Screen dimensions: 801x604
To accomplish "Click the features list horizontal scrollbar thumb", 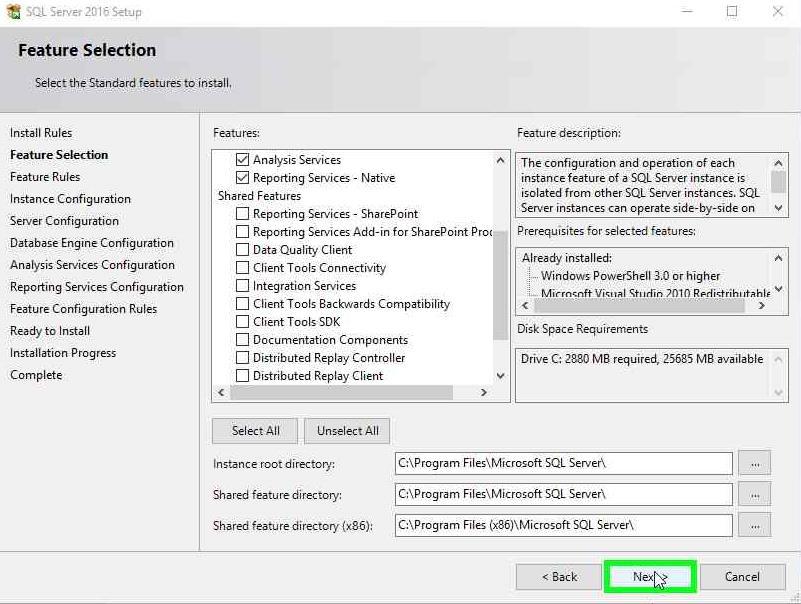I will [341, 392].
